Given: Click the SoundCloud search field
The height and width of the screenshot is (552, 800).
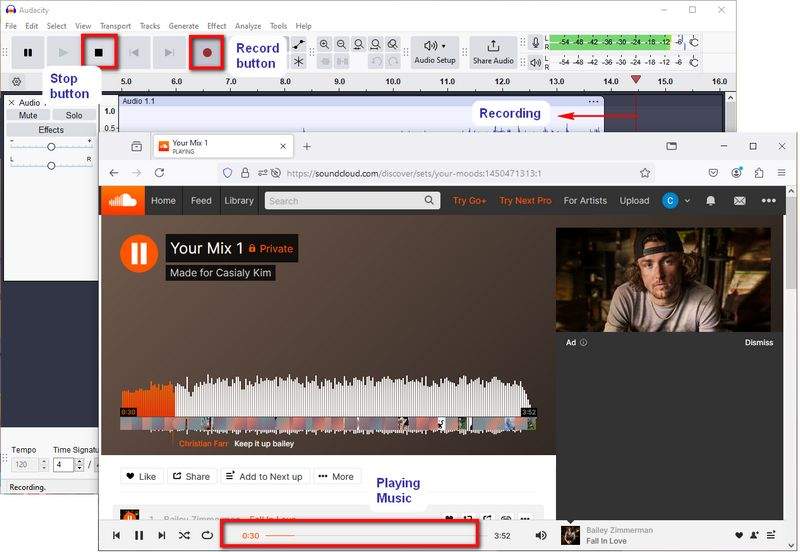Looking at the screenshot, I should (x=352, y=200).
